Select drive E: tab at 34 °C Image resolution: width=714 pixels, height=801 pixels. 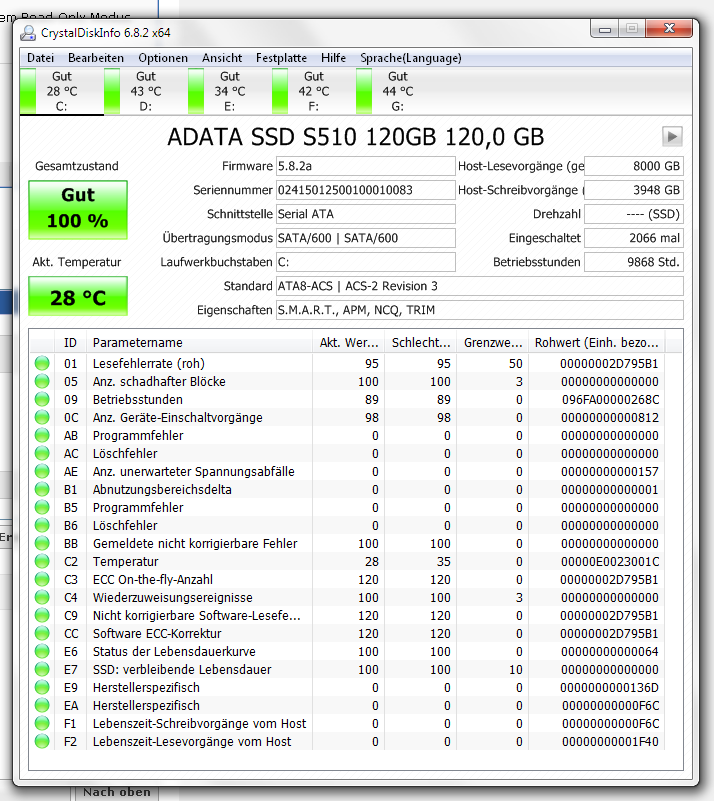point(230,91)
